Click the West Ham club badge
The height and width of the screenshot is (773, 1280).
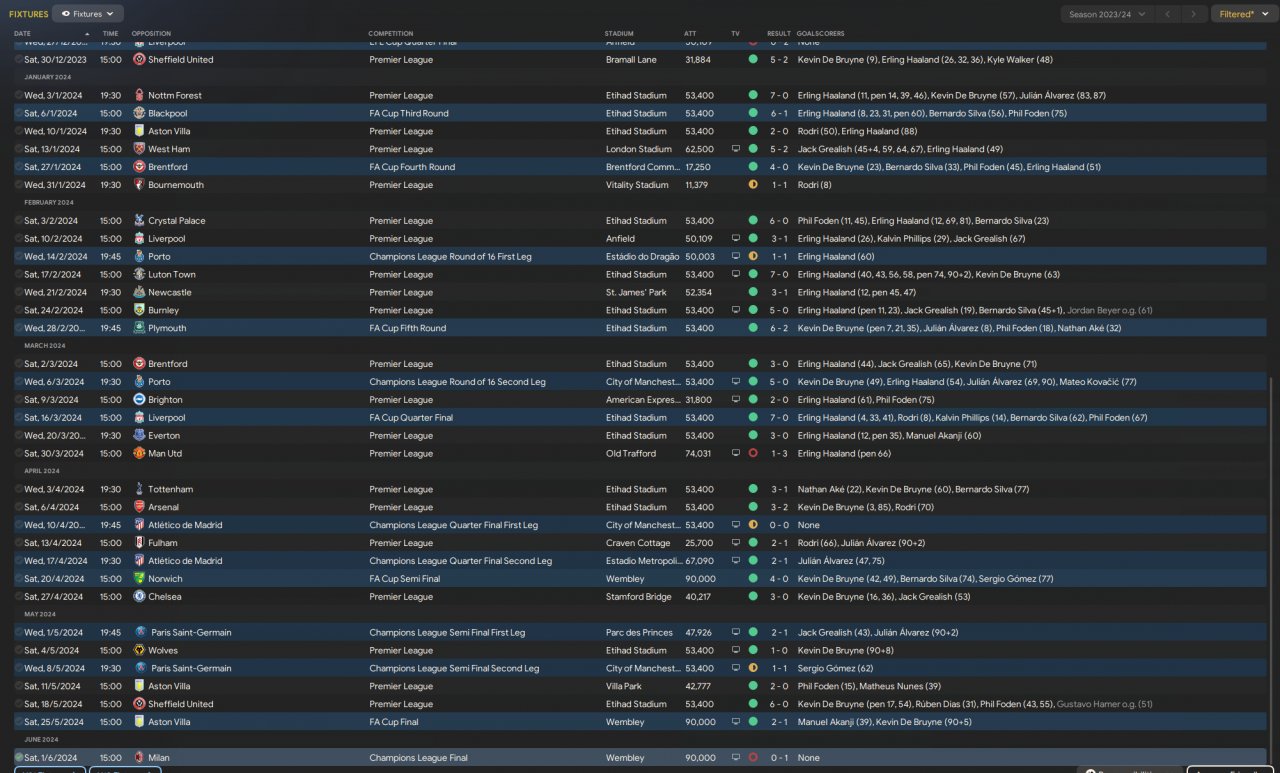click(139, 149)
